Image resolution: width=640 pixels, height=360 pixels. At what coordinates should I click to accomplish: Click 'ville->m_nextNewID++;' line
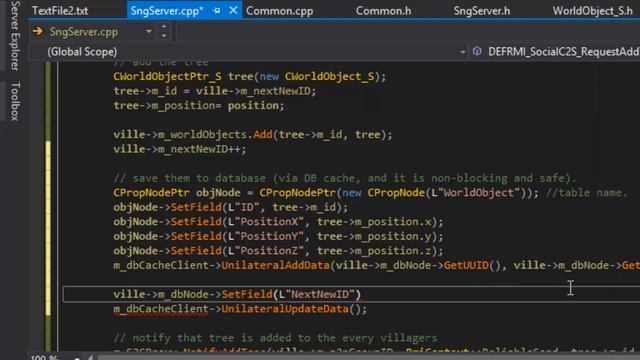(180, 149)
